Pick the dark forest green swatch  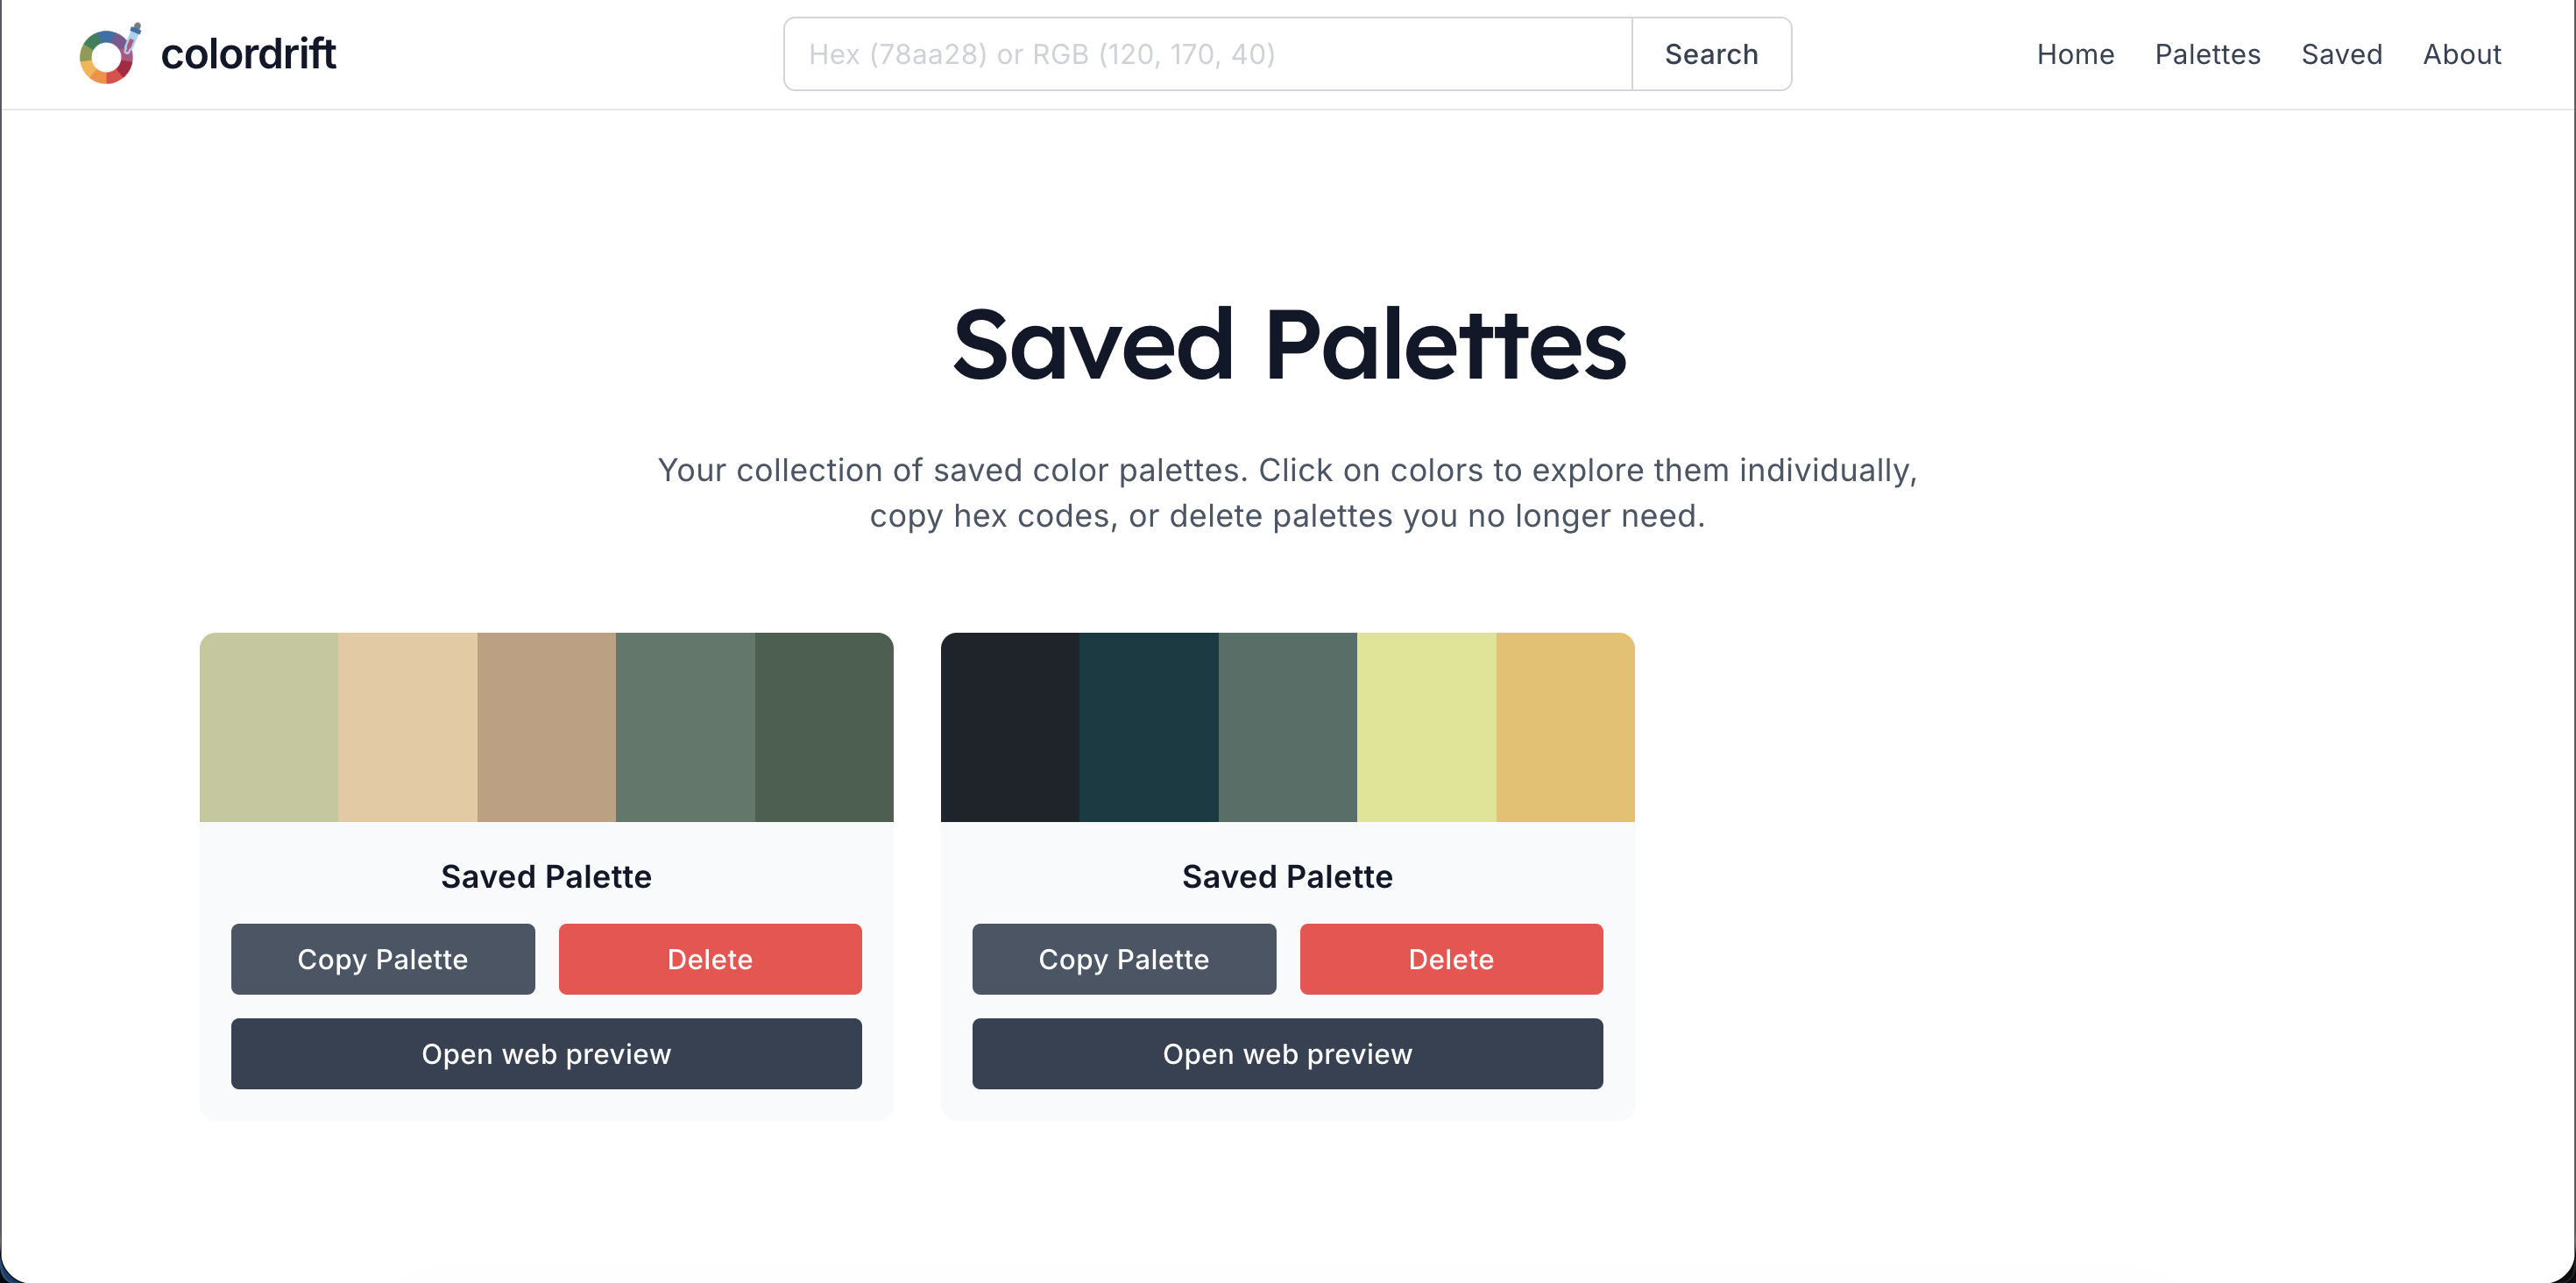pyautogui.click(x=824, y=727)
